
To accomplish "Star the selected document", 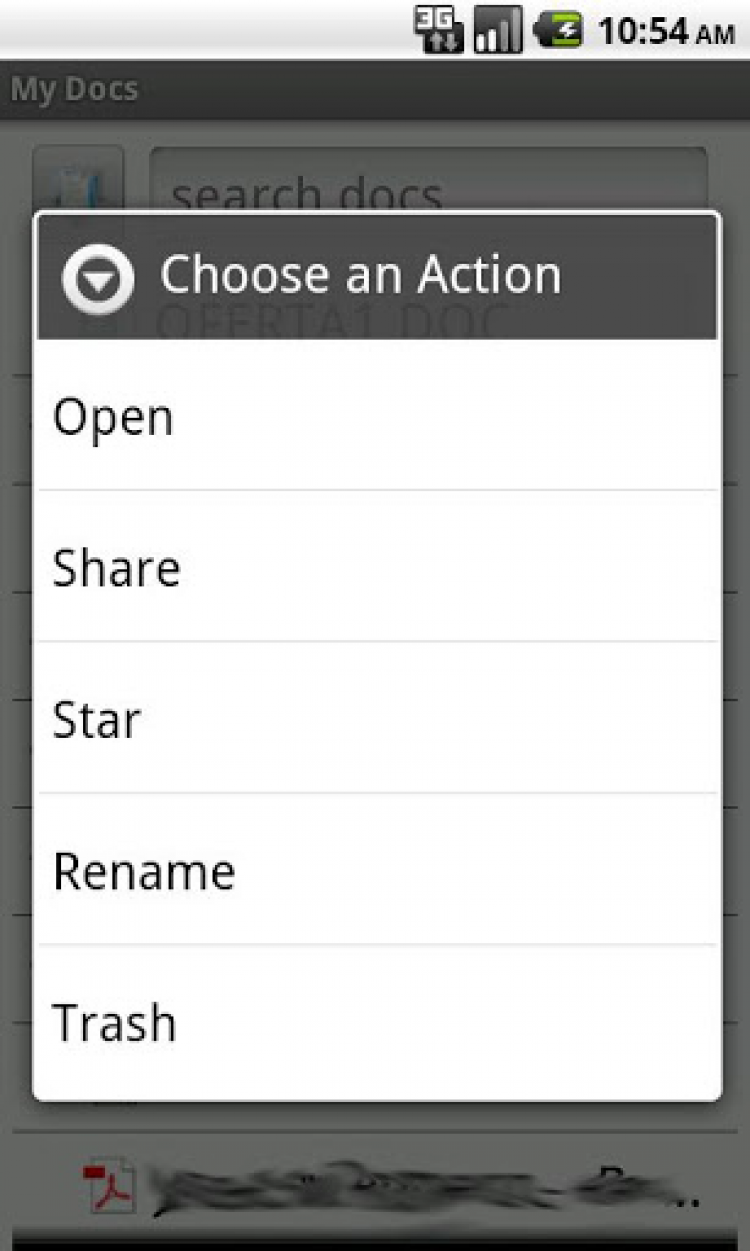I will pyautogui.click(x=377, y=719).
